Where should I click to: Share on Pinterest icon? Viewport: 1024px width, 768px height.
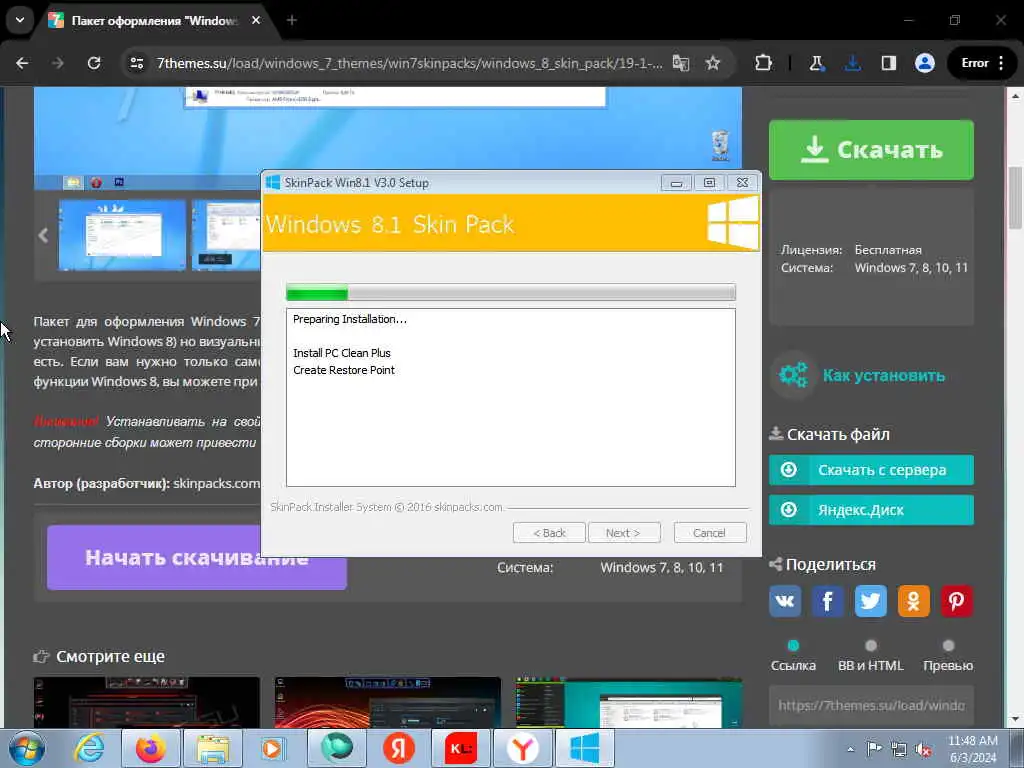coord(957,601)
